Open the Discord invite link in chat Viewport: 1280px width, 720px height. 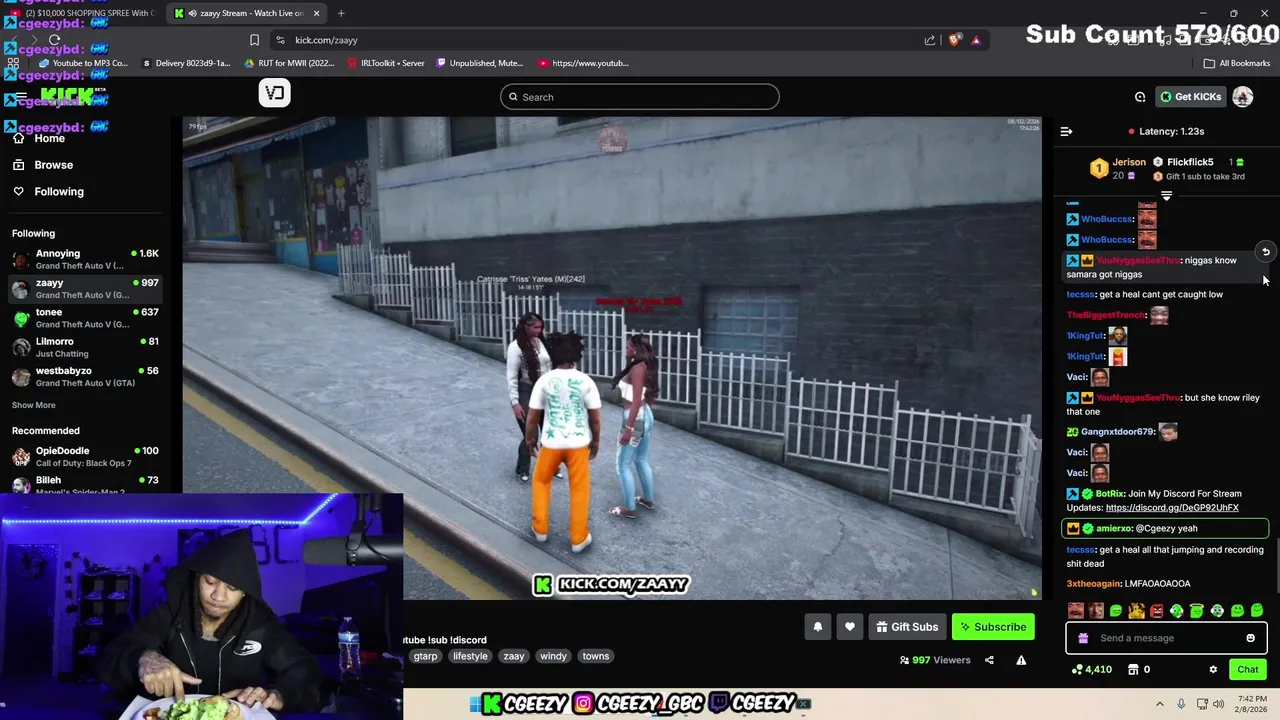[x=1172, y=508]
